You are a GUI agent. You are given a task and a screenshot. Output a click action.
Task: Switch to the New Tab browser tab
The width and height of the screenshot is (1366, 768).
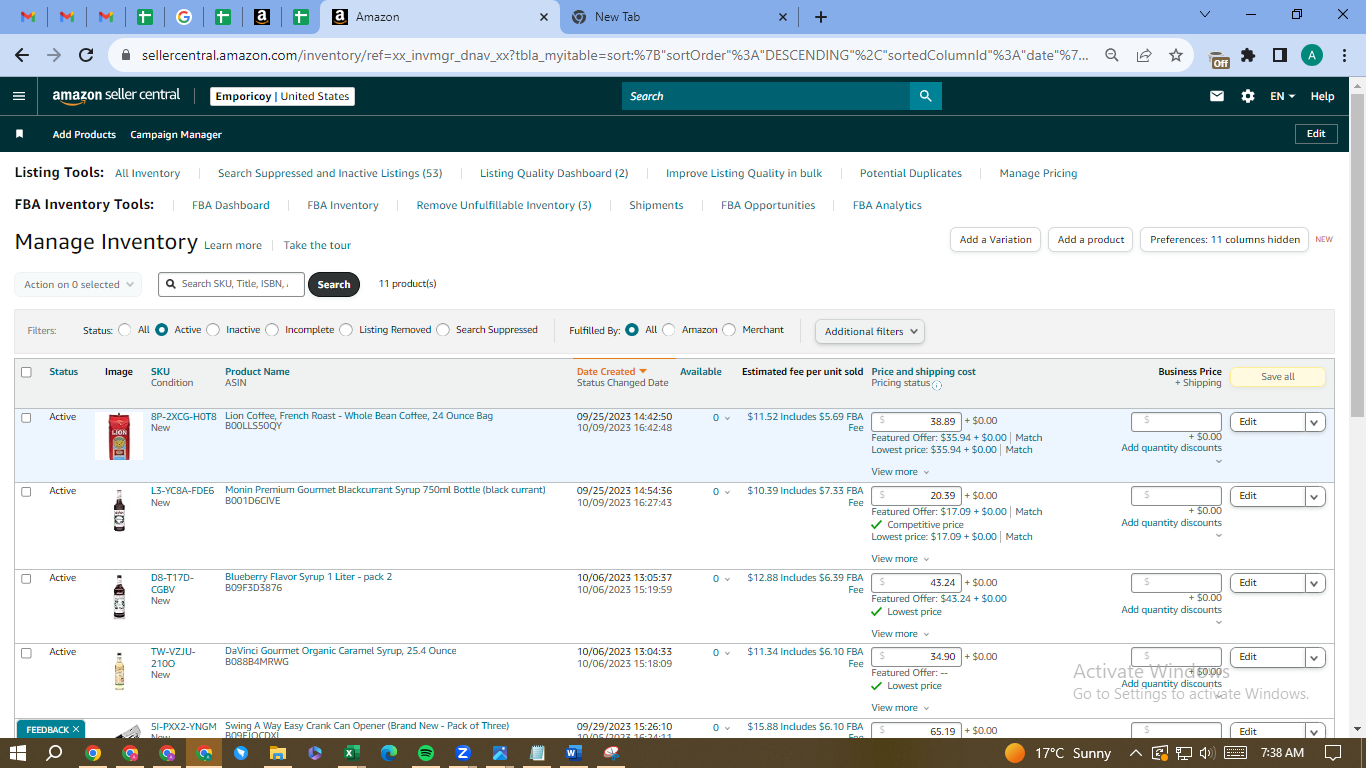pyautogui.click(x=680, y=17)
